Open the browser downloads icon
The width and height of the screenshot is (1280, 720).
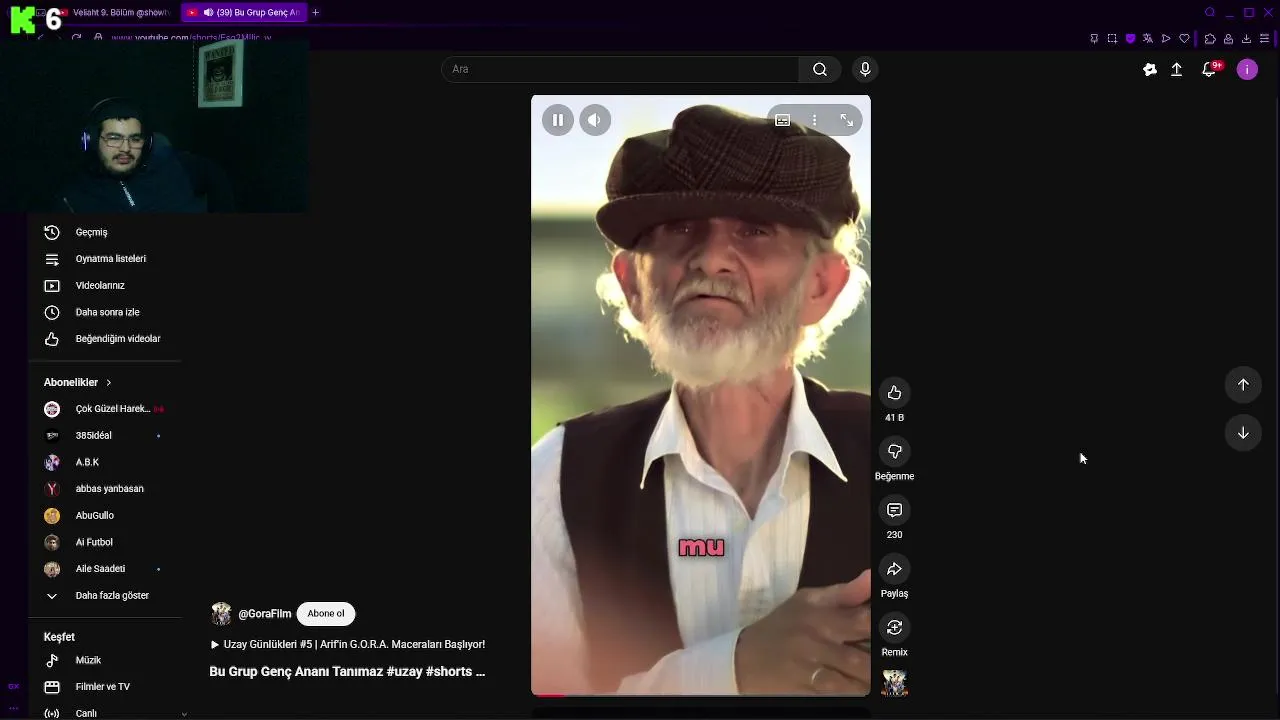pyautogui.click(x=1246, y=39)
